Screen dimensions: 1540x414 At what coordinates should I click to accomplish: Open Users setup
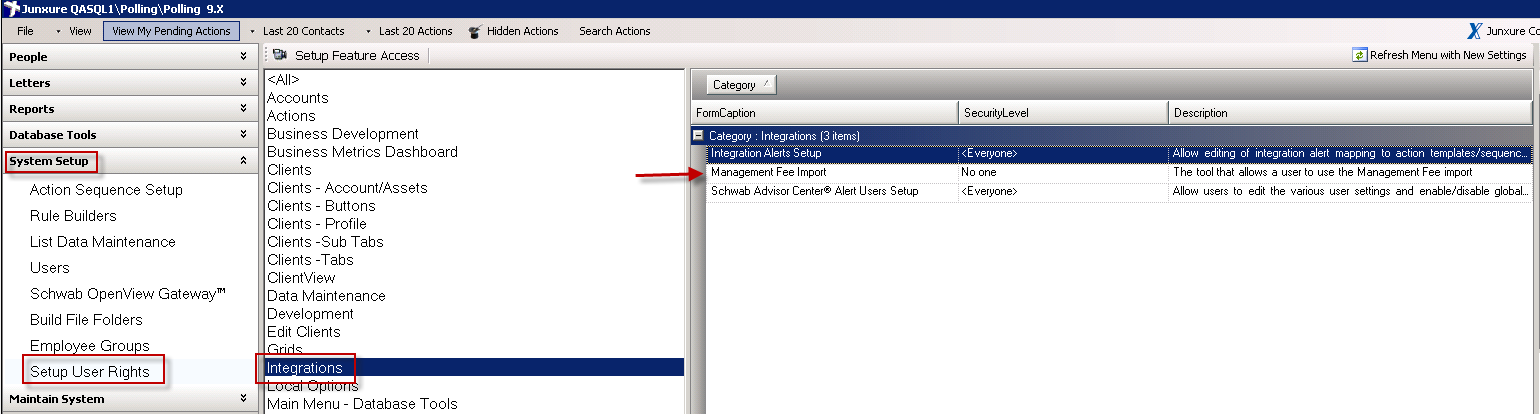click(50, 268)
